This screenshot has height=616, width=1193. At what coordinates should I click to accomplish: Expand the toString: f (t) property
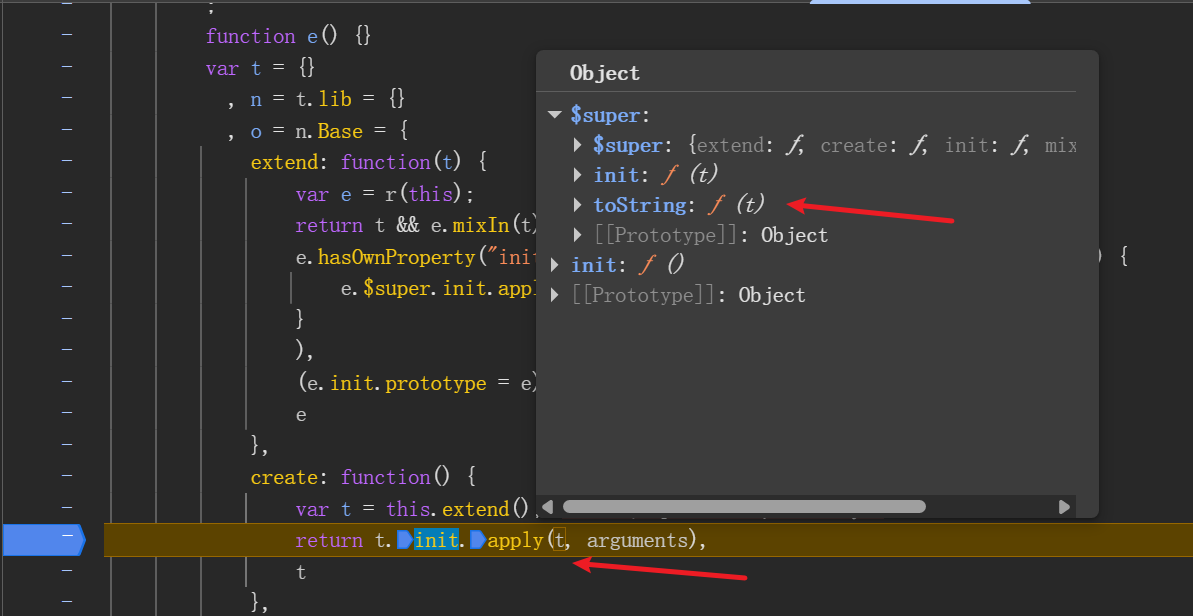tap(578, 205)
